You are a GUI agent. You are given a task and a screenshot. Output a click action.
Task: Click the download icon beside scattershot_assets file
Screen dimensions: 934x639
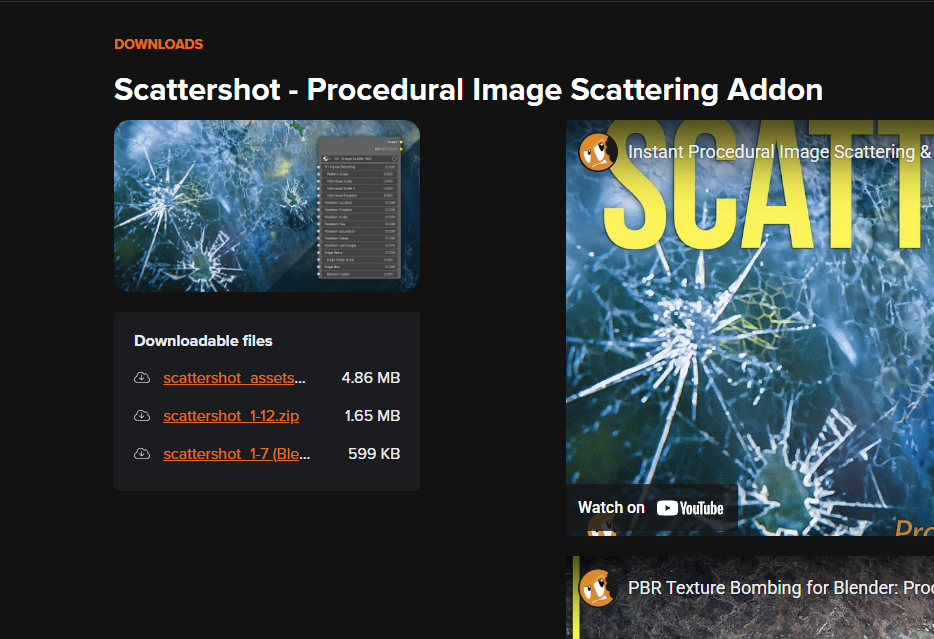[142, 378]
